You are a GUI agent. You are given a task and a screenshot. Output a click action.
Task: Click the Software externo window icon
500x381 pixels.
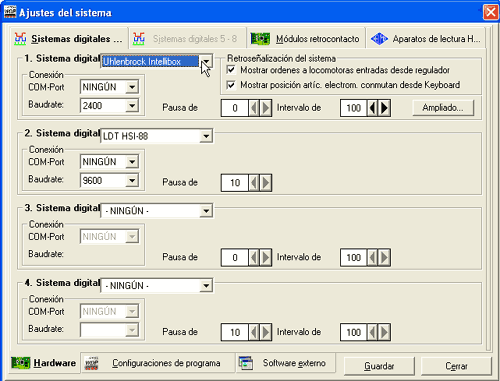pos(246,363)
